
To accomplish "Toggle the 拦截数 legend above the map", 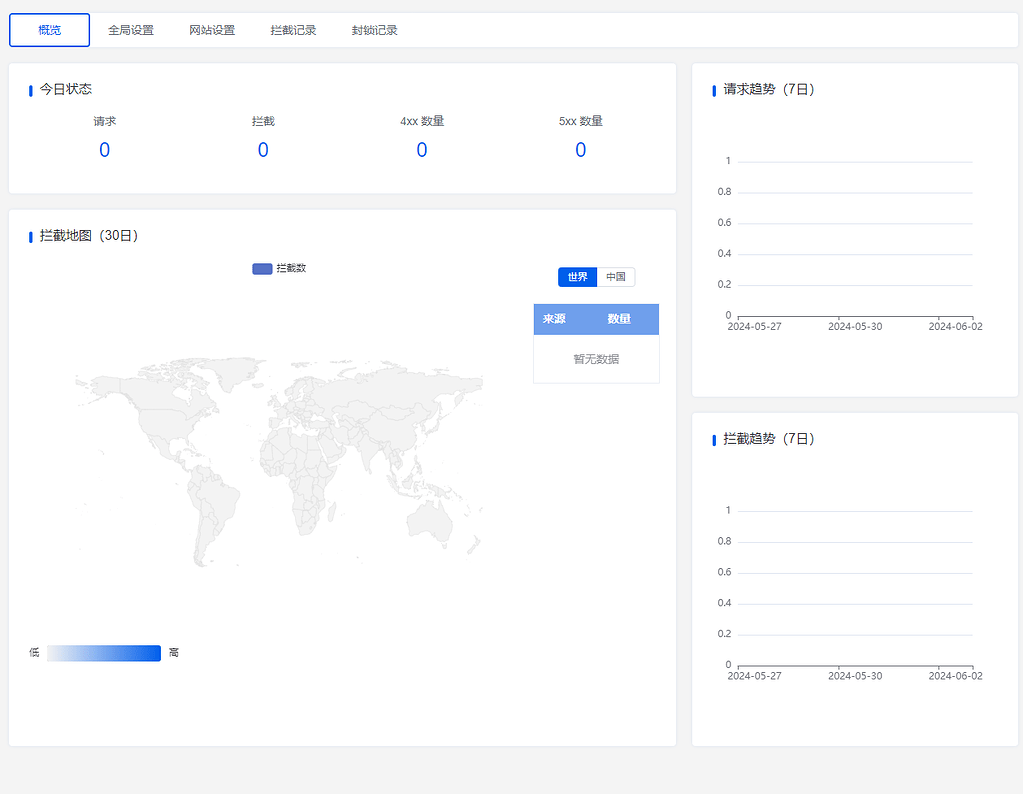I will [279, 268].
